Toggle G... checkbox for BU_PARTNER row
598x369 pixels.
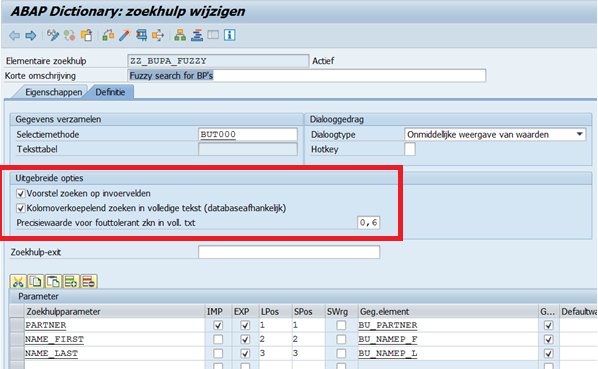(x=548, y=325)
